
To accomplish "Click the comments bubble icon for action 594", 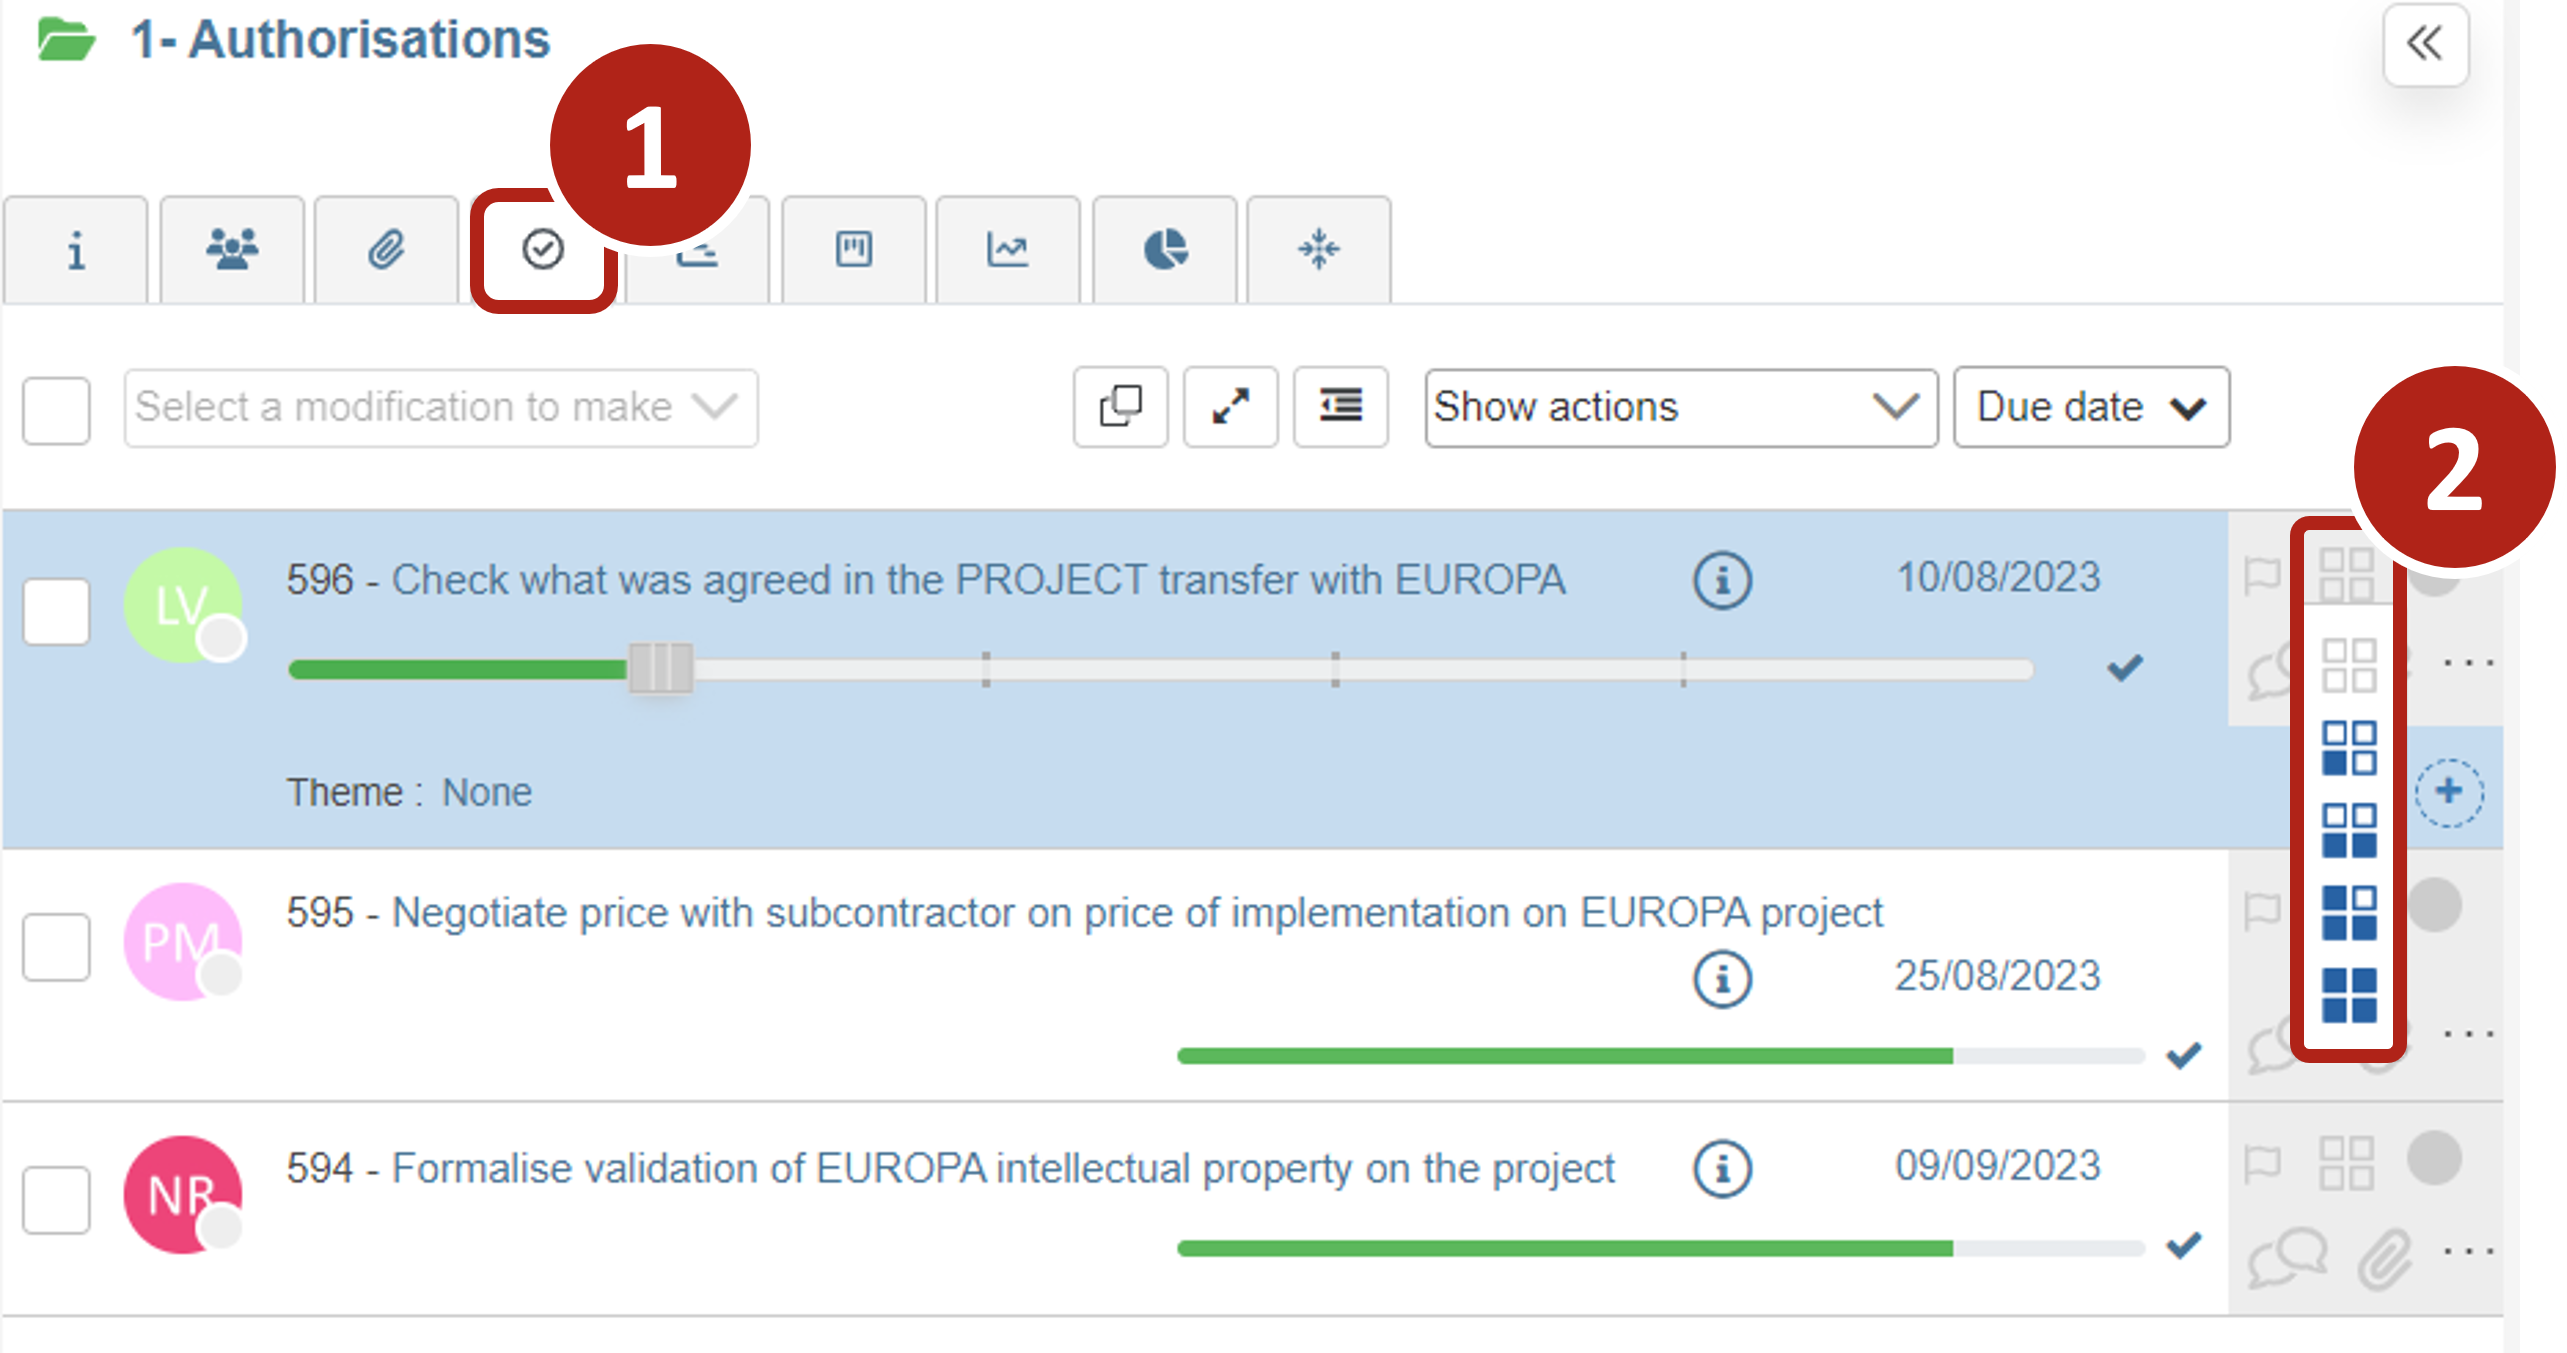I will 2287,1257.
